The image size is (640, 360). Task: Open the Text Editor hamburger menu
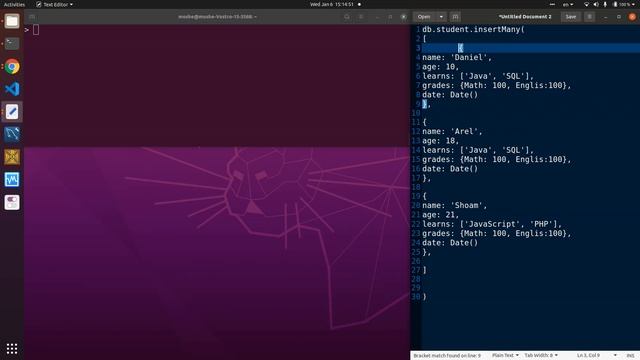589,17
